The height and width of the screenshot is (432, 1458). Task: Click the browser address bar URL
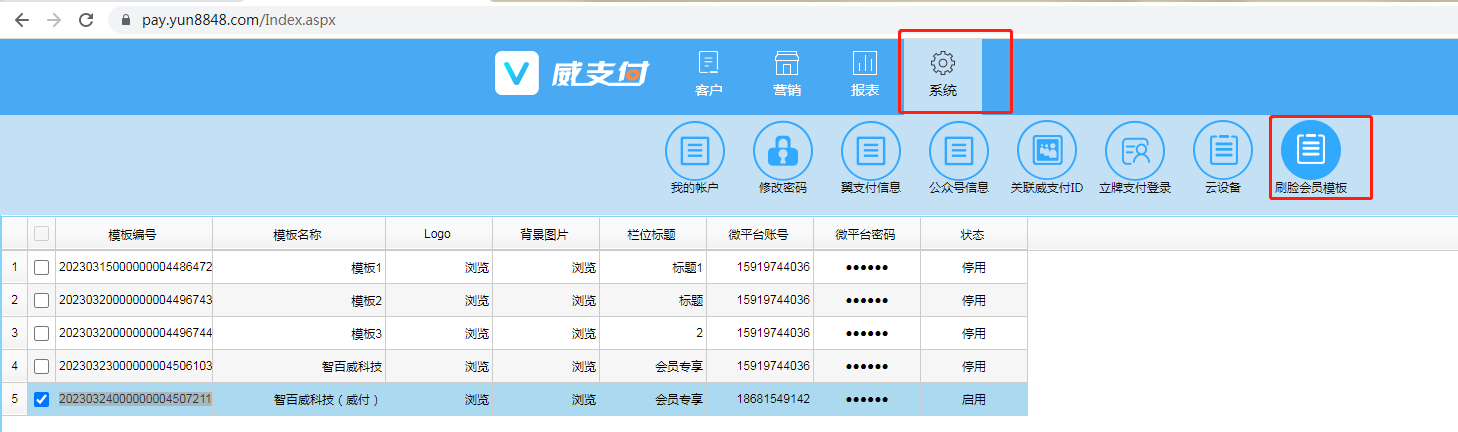(264, 20)
